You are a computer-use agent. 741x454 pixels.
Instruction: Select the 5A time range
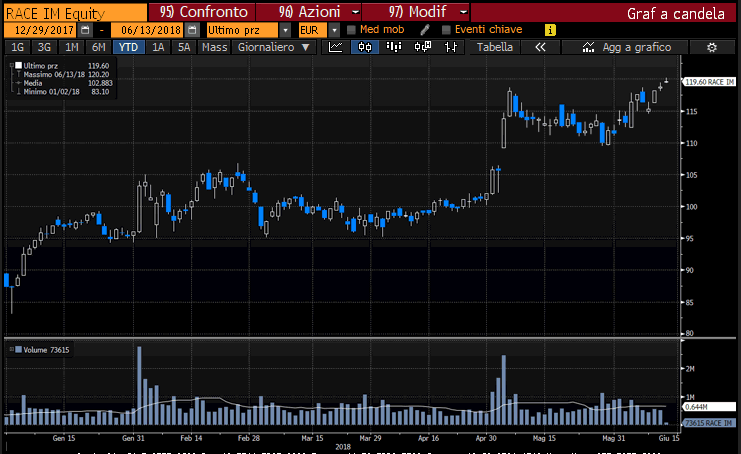point(184,47)
